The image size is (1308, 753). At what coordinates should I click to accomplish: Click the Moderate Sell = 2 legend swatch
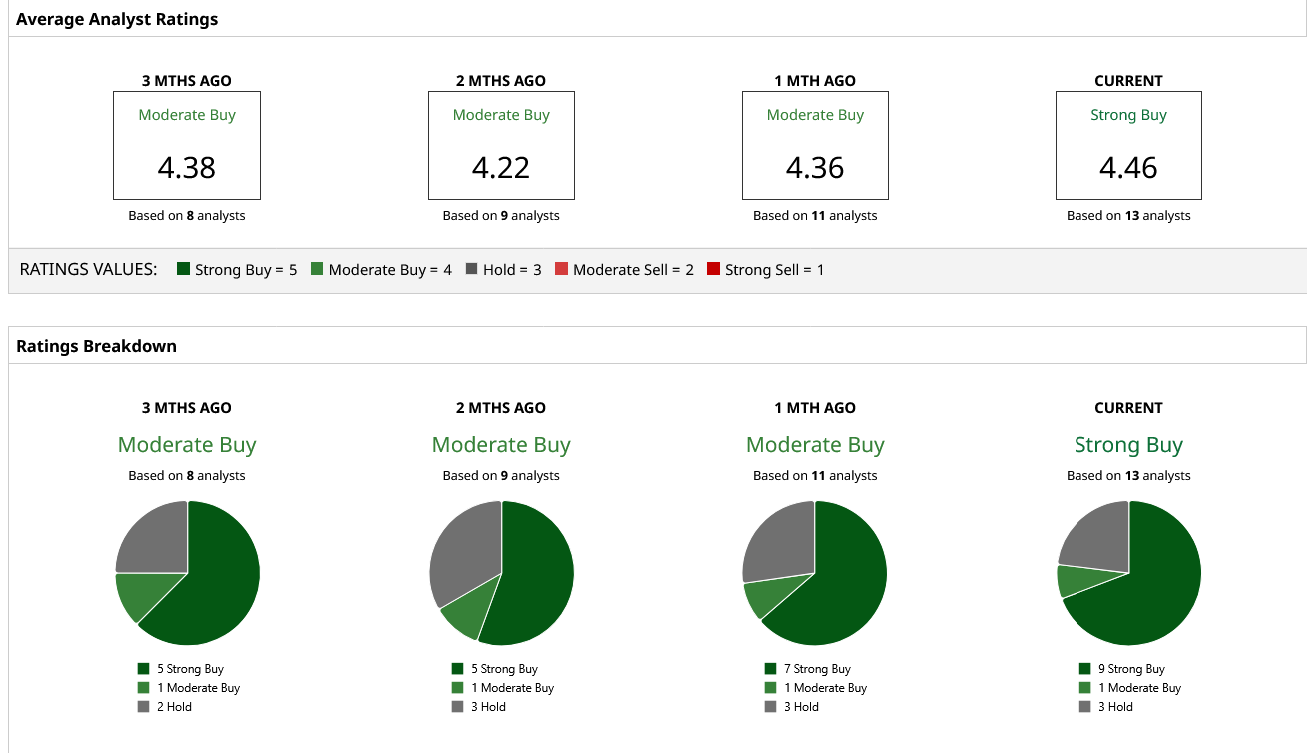(x=561, y=269)
